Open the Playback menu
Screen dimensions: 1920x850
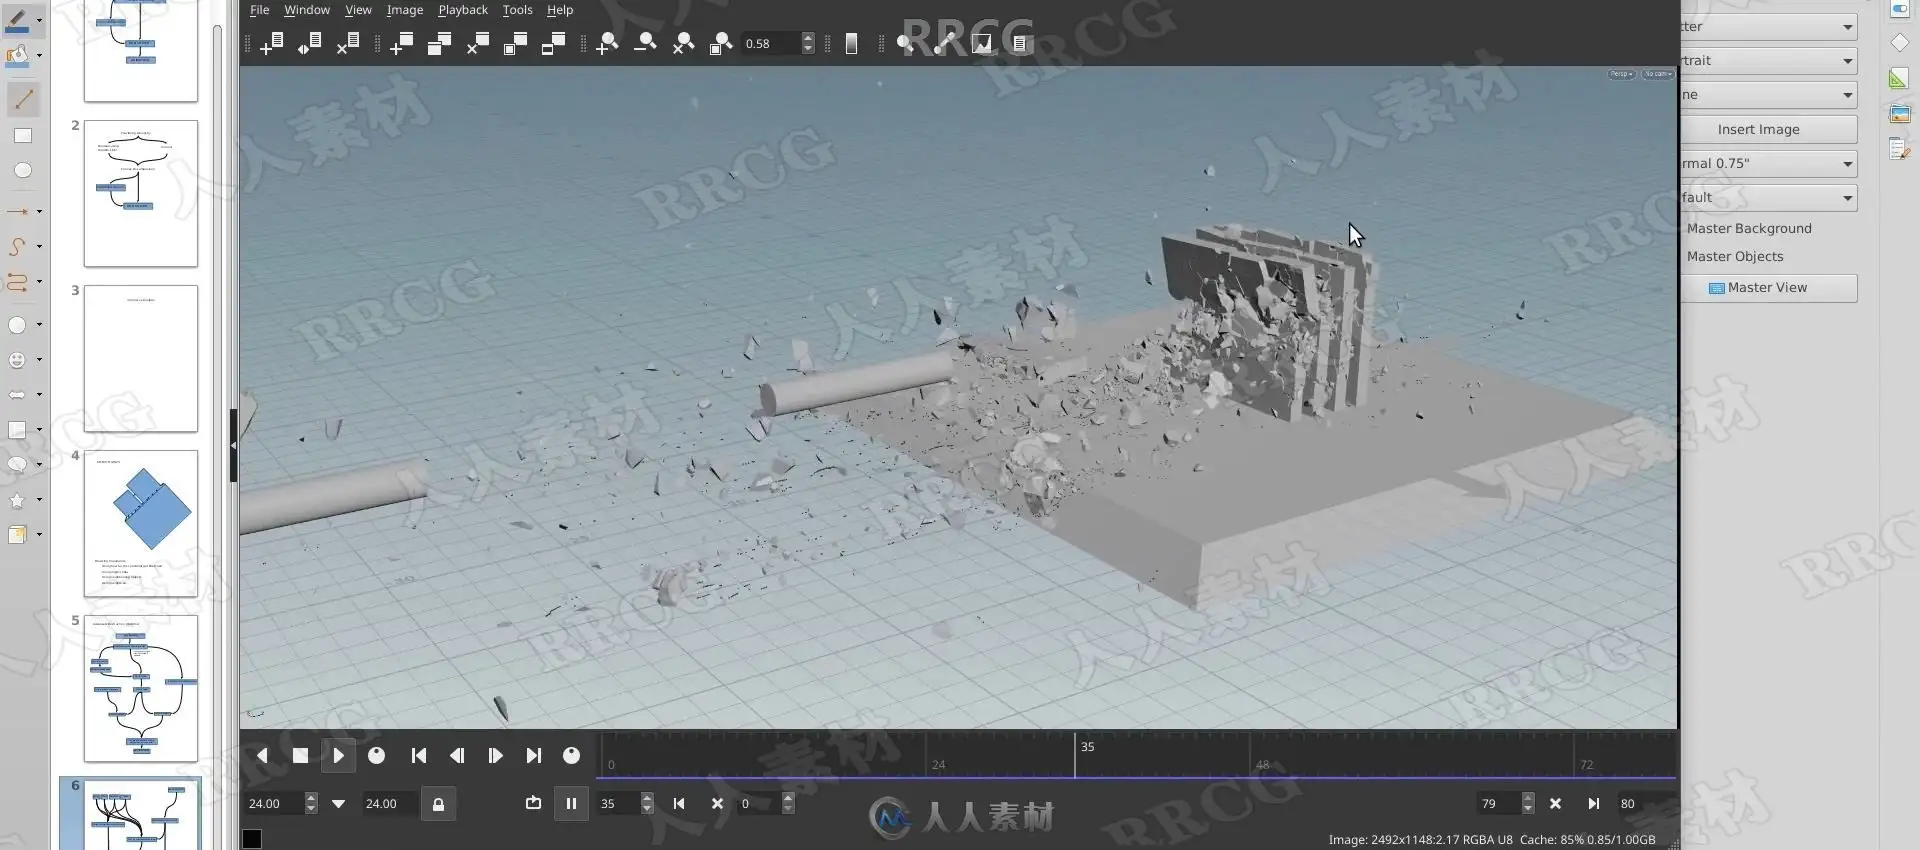coord(463,10)
